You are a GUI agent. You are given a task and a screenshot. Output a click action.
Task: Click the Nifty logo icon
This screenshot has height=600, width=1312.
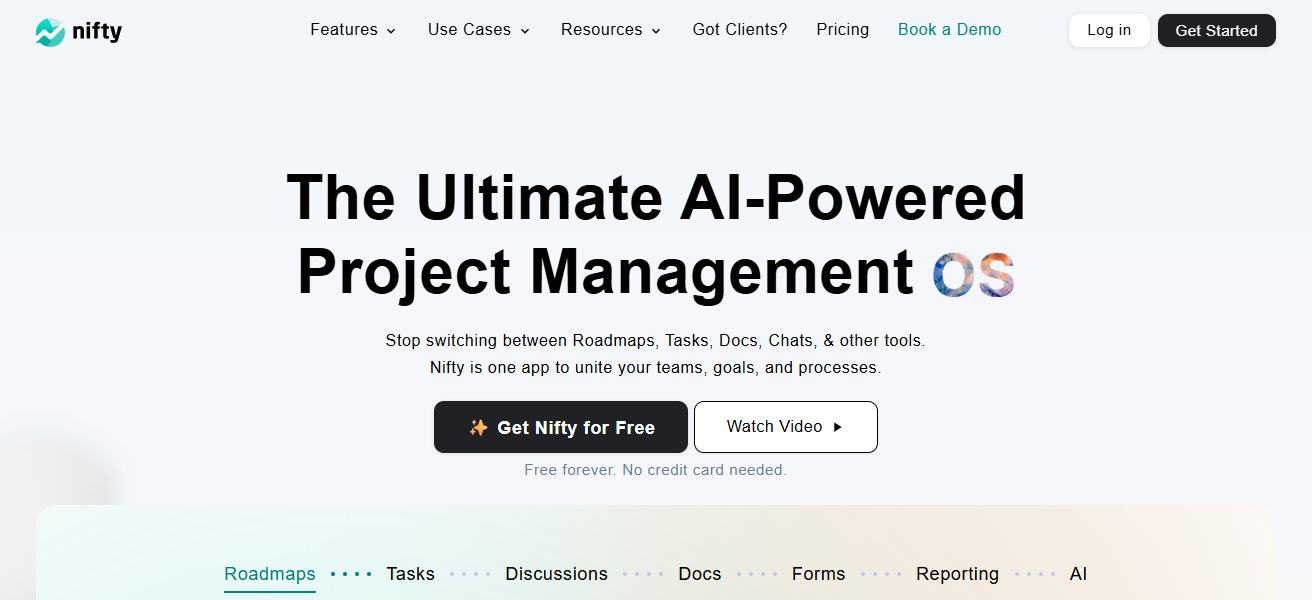click(x=50, y=32)
